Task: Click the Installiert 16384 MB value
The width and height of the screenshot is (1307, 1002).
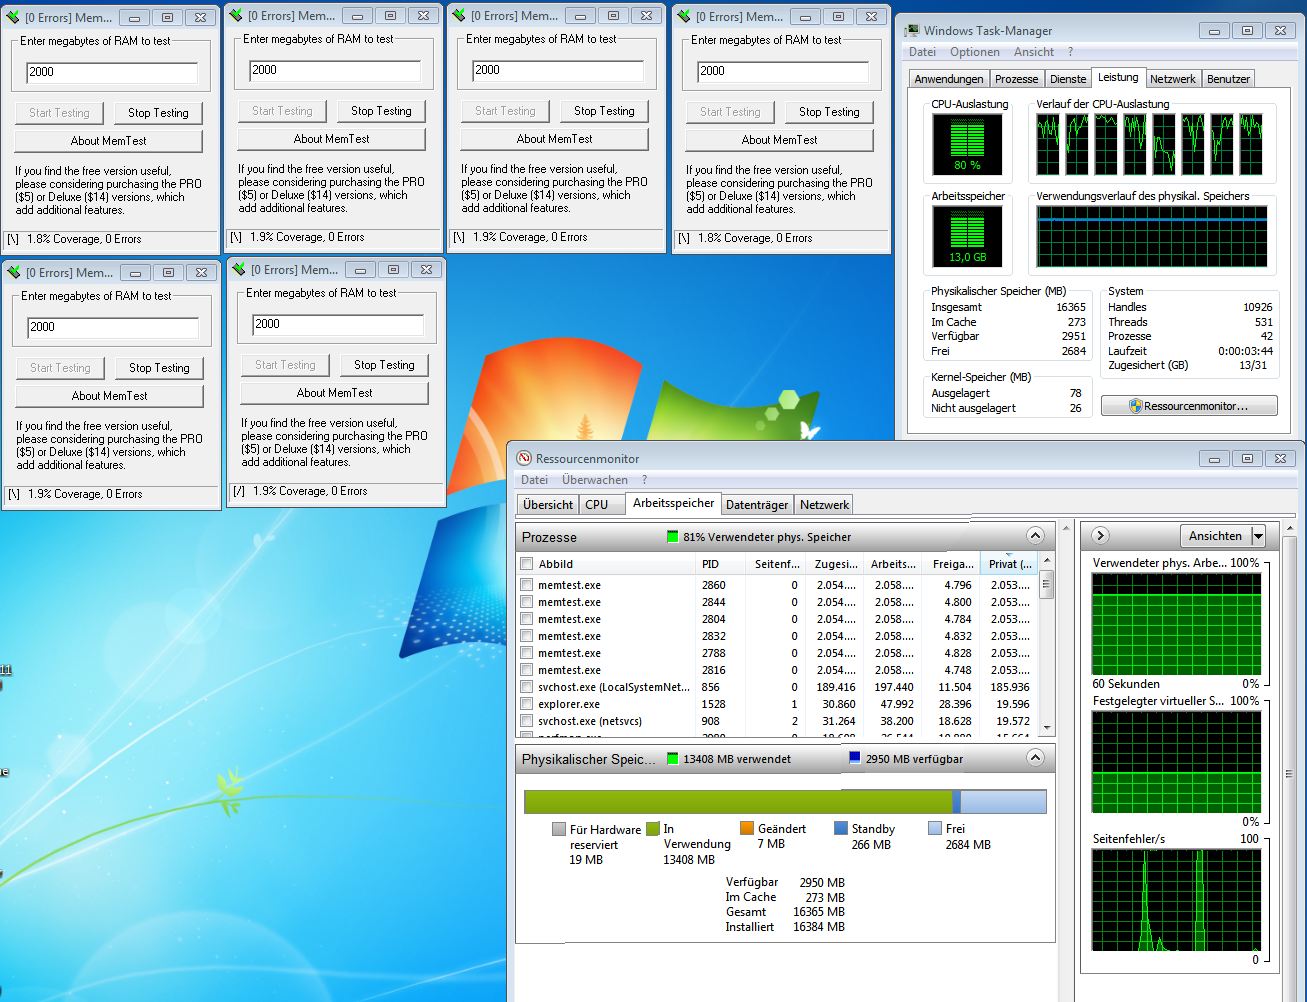Action: (x=819, y=927)
